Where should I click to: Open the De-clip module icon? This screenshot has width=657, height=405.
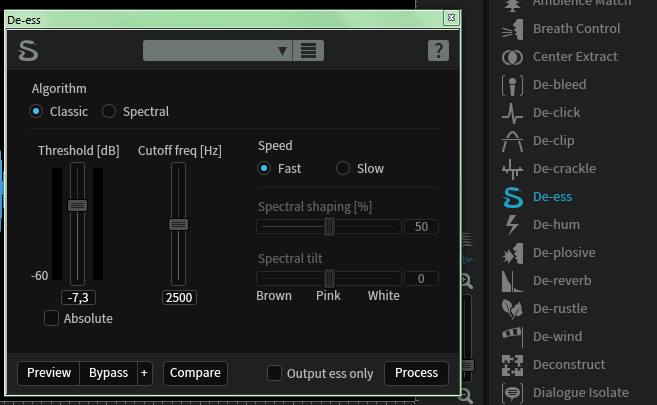[x=512, y=141]
